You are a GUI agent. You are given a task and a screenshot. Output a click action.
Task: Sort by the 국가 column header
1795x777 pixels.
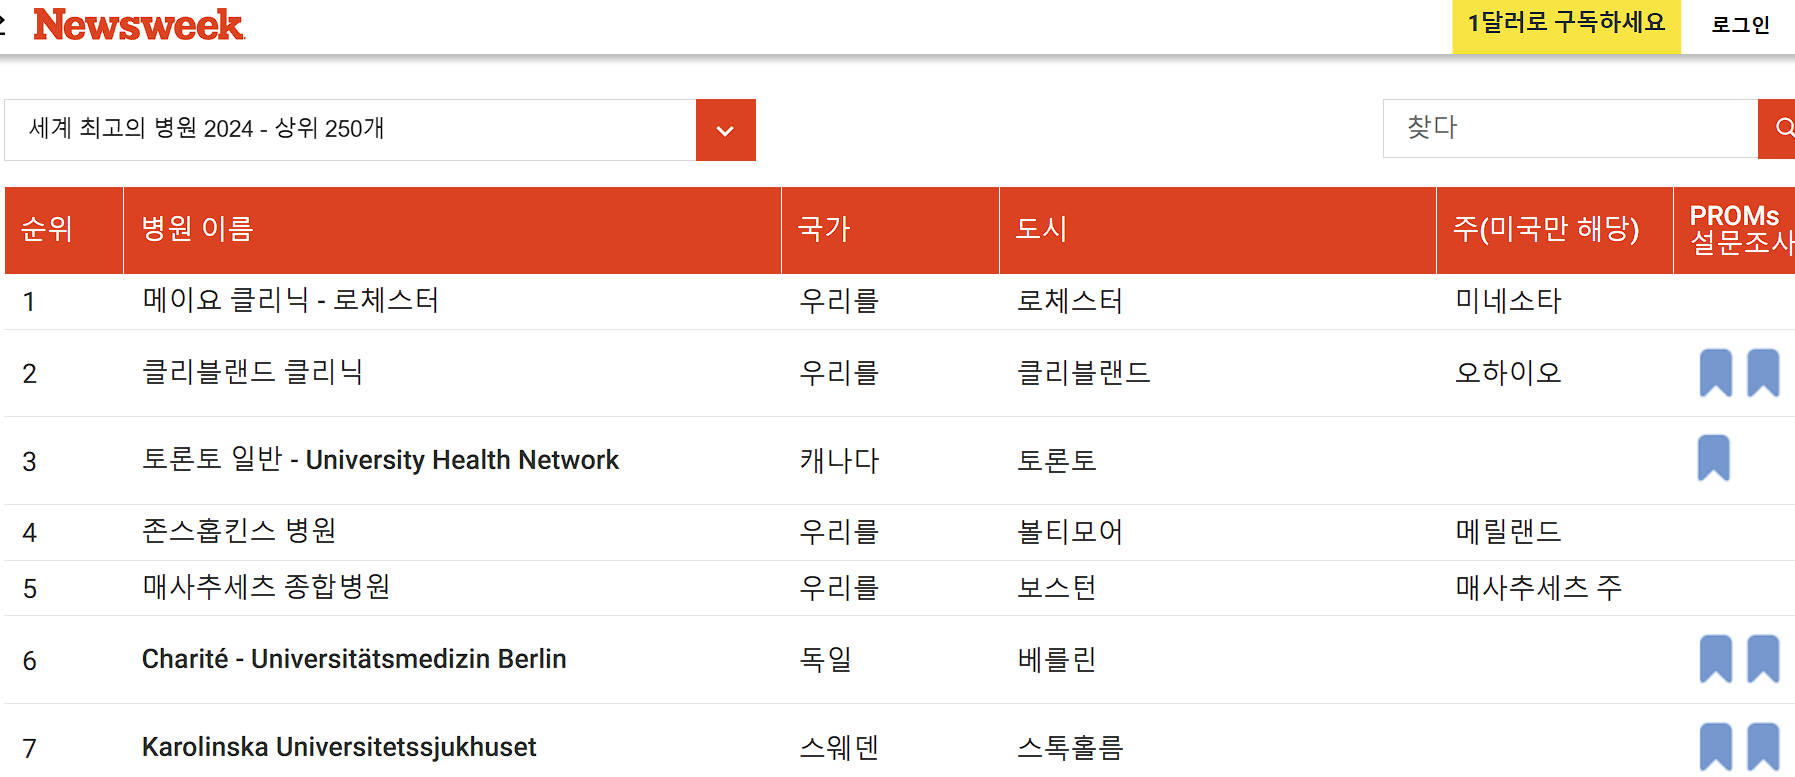[x=890, y=230]
